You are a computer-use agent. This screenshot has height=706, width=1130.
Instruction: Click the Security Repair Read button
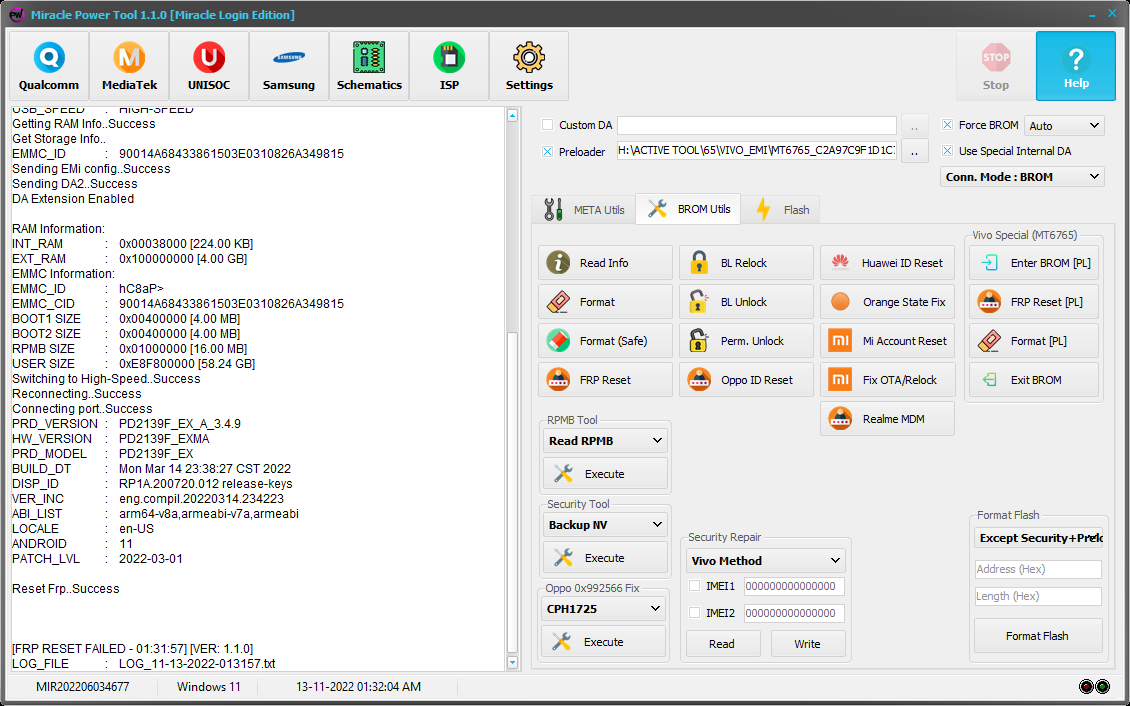(722, 644)
